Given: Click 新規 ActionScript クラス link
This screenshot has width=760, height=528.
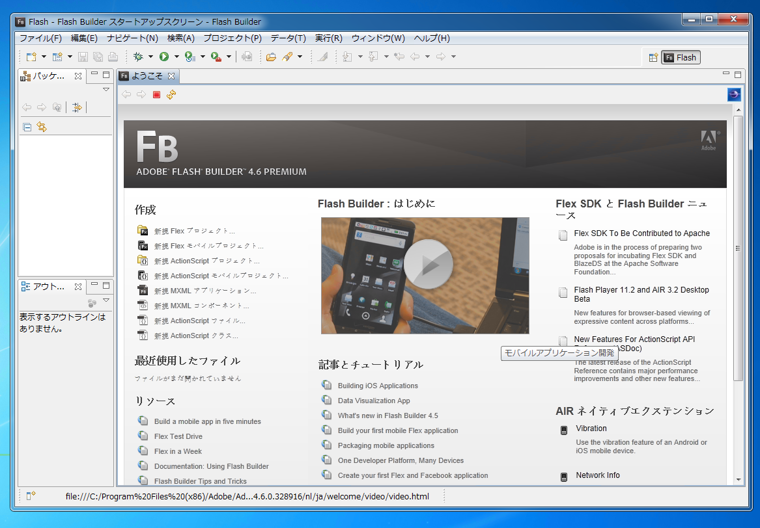Looking at the screenshot, I should 196,336.
